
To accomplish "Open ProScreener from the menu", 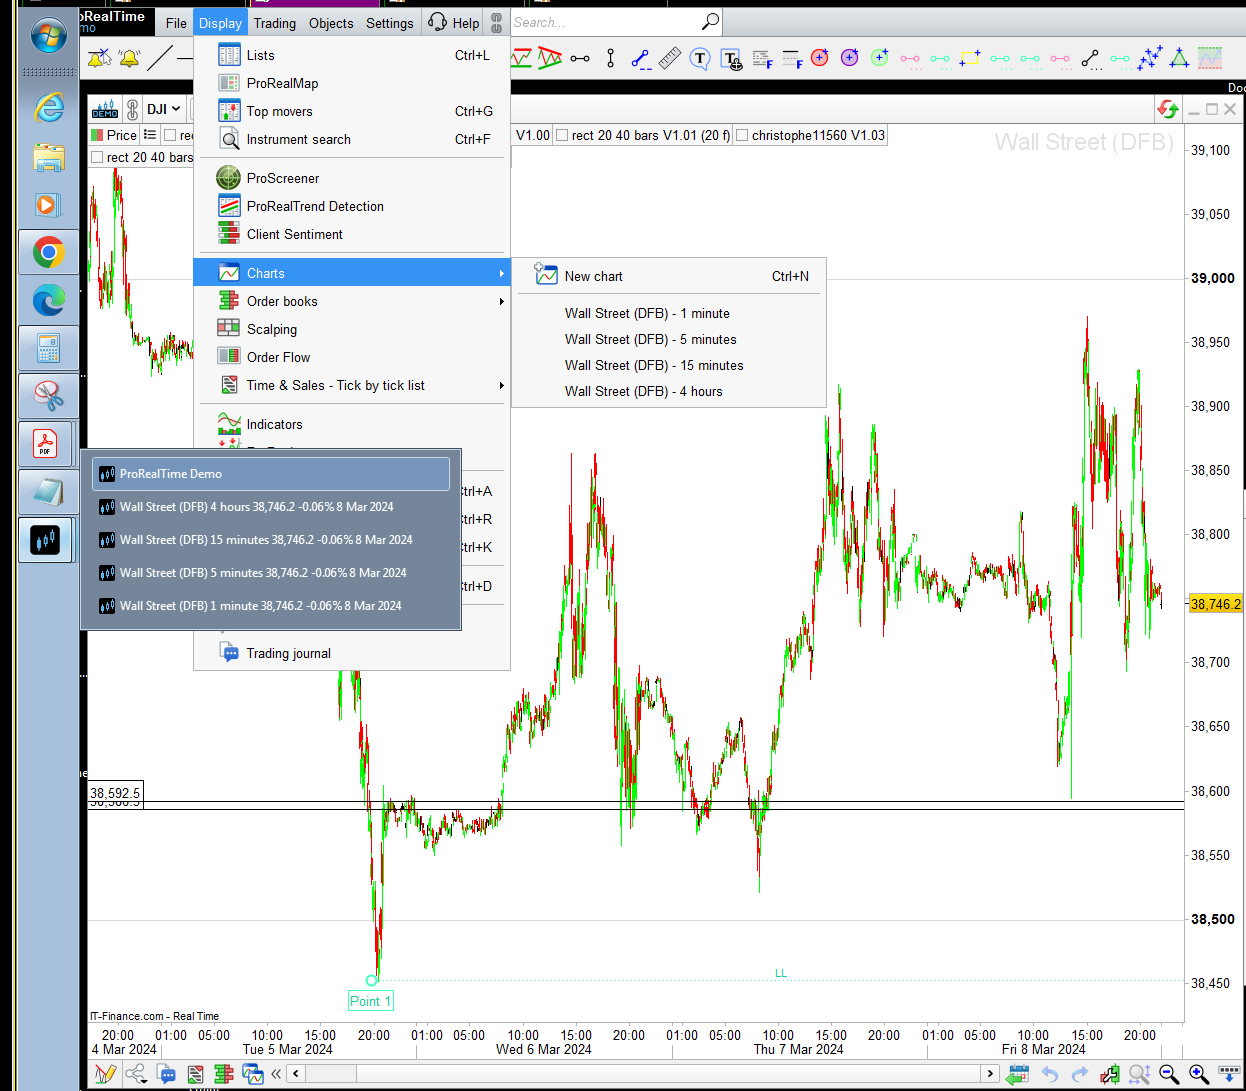I will [352, 178].
